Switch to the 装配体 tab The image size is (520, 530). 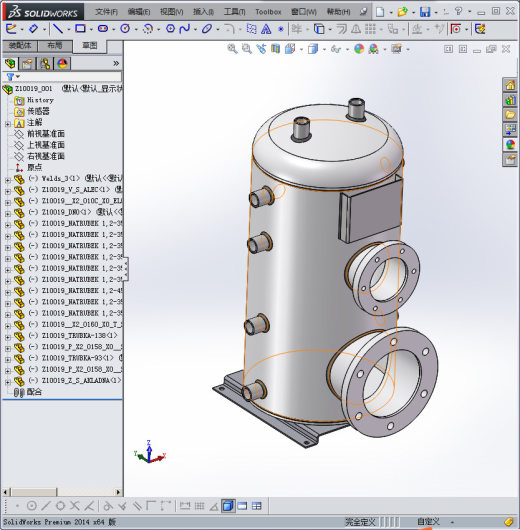click(20, 46)
